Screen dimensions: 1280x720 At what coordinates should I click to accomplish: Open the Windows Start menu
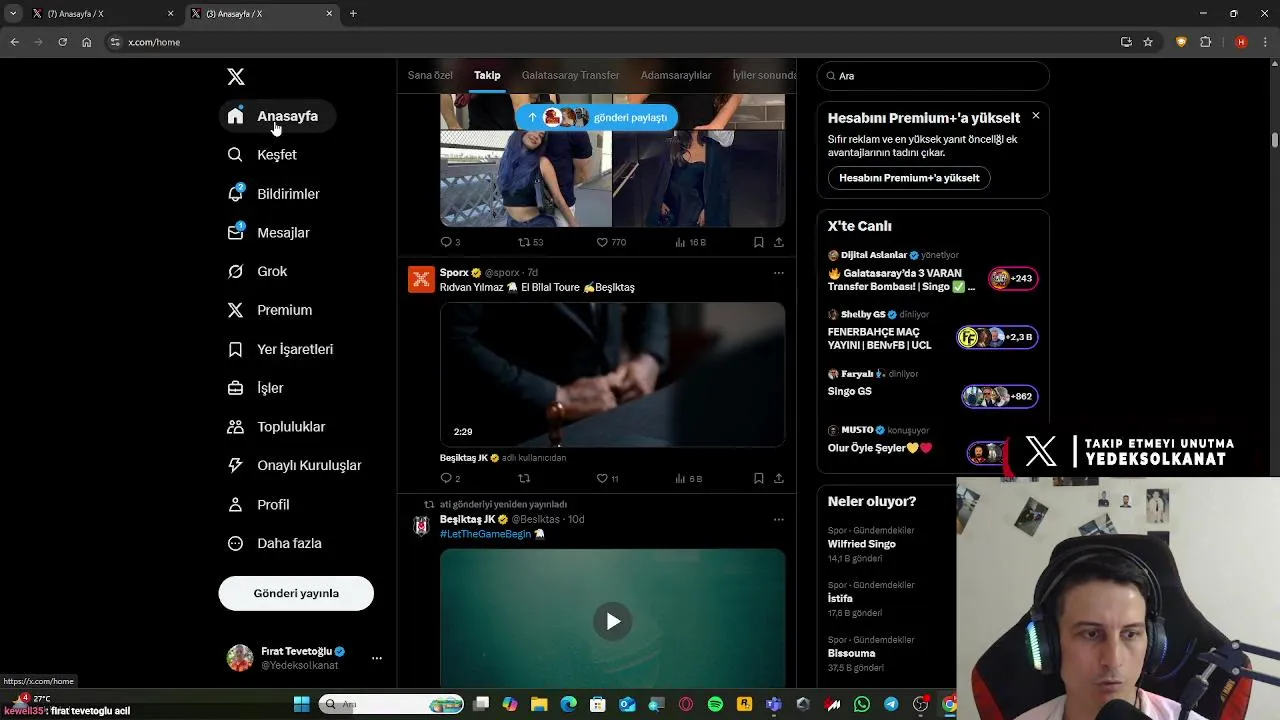coord(301,704)
